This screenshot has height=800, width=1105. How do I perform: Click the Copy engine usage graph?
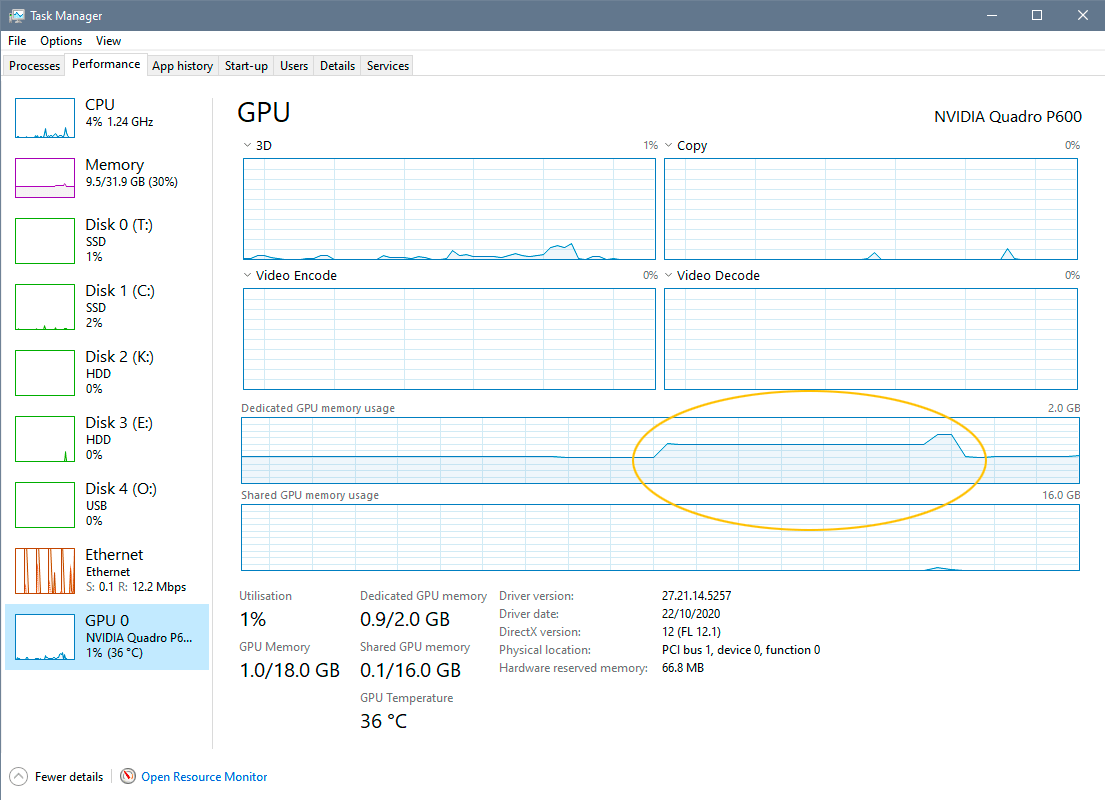870,209
